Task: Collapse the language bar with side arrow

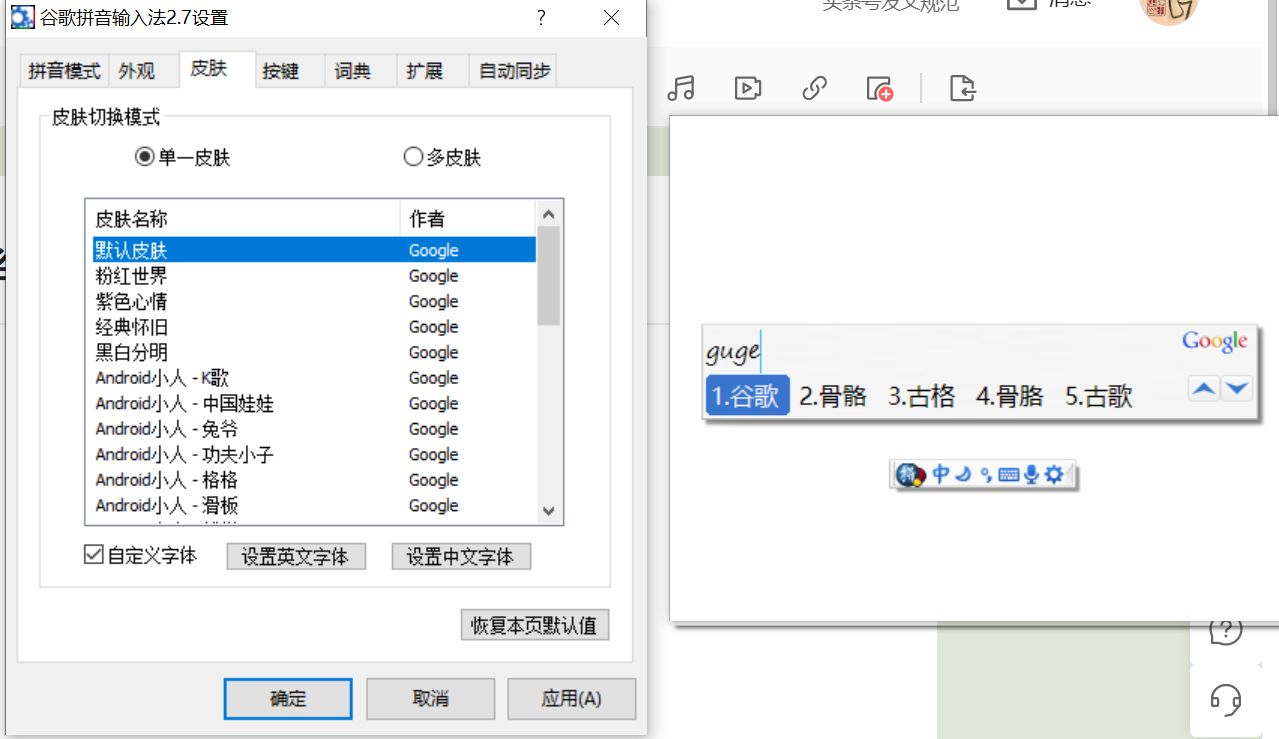Action: tap(1069, 475)
